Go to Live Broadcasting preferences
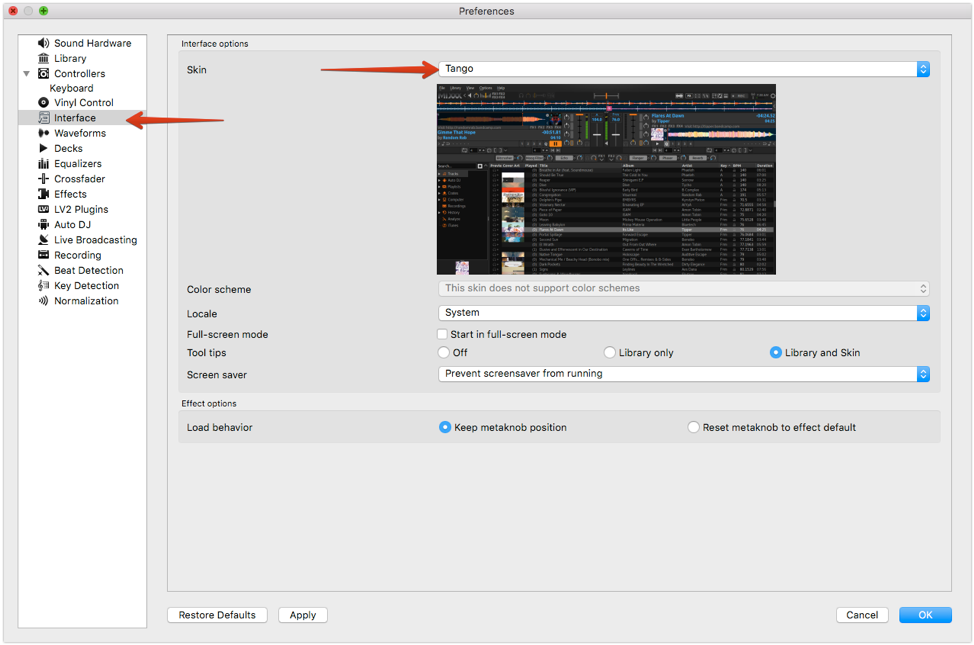Viewport: 974px width, 645px height. [x=96, y=240]
